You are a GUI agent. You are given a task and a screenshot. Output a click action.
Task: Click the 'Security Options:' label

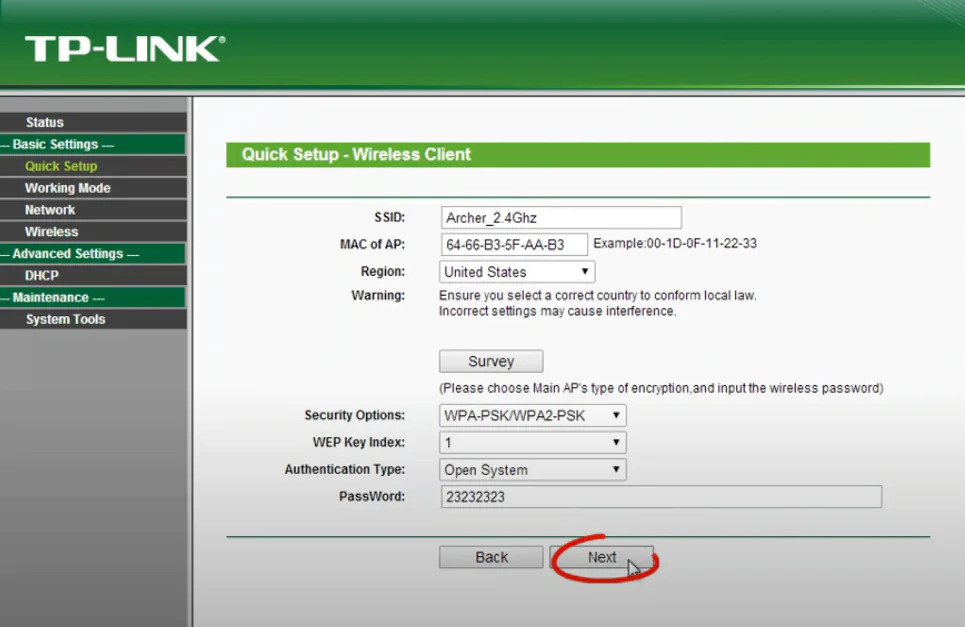354,415
